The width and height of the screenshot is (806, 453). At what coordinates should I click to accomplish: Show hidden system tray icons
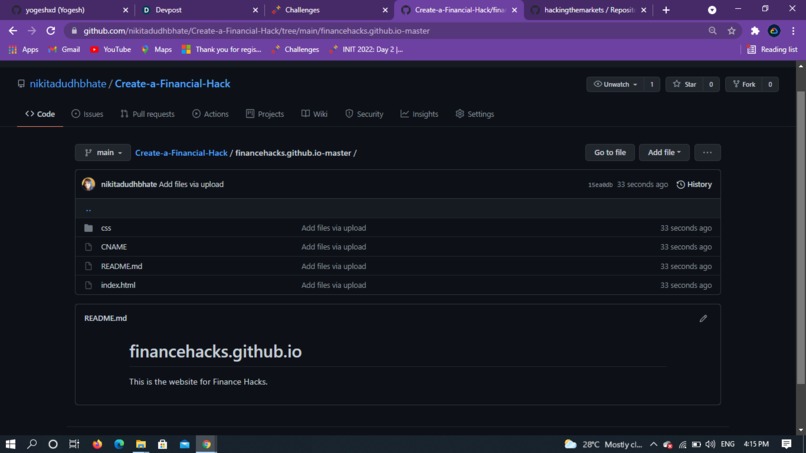653,444
